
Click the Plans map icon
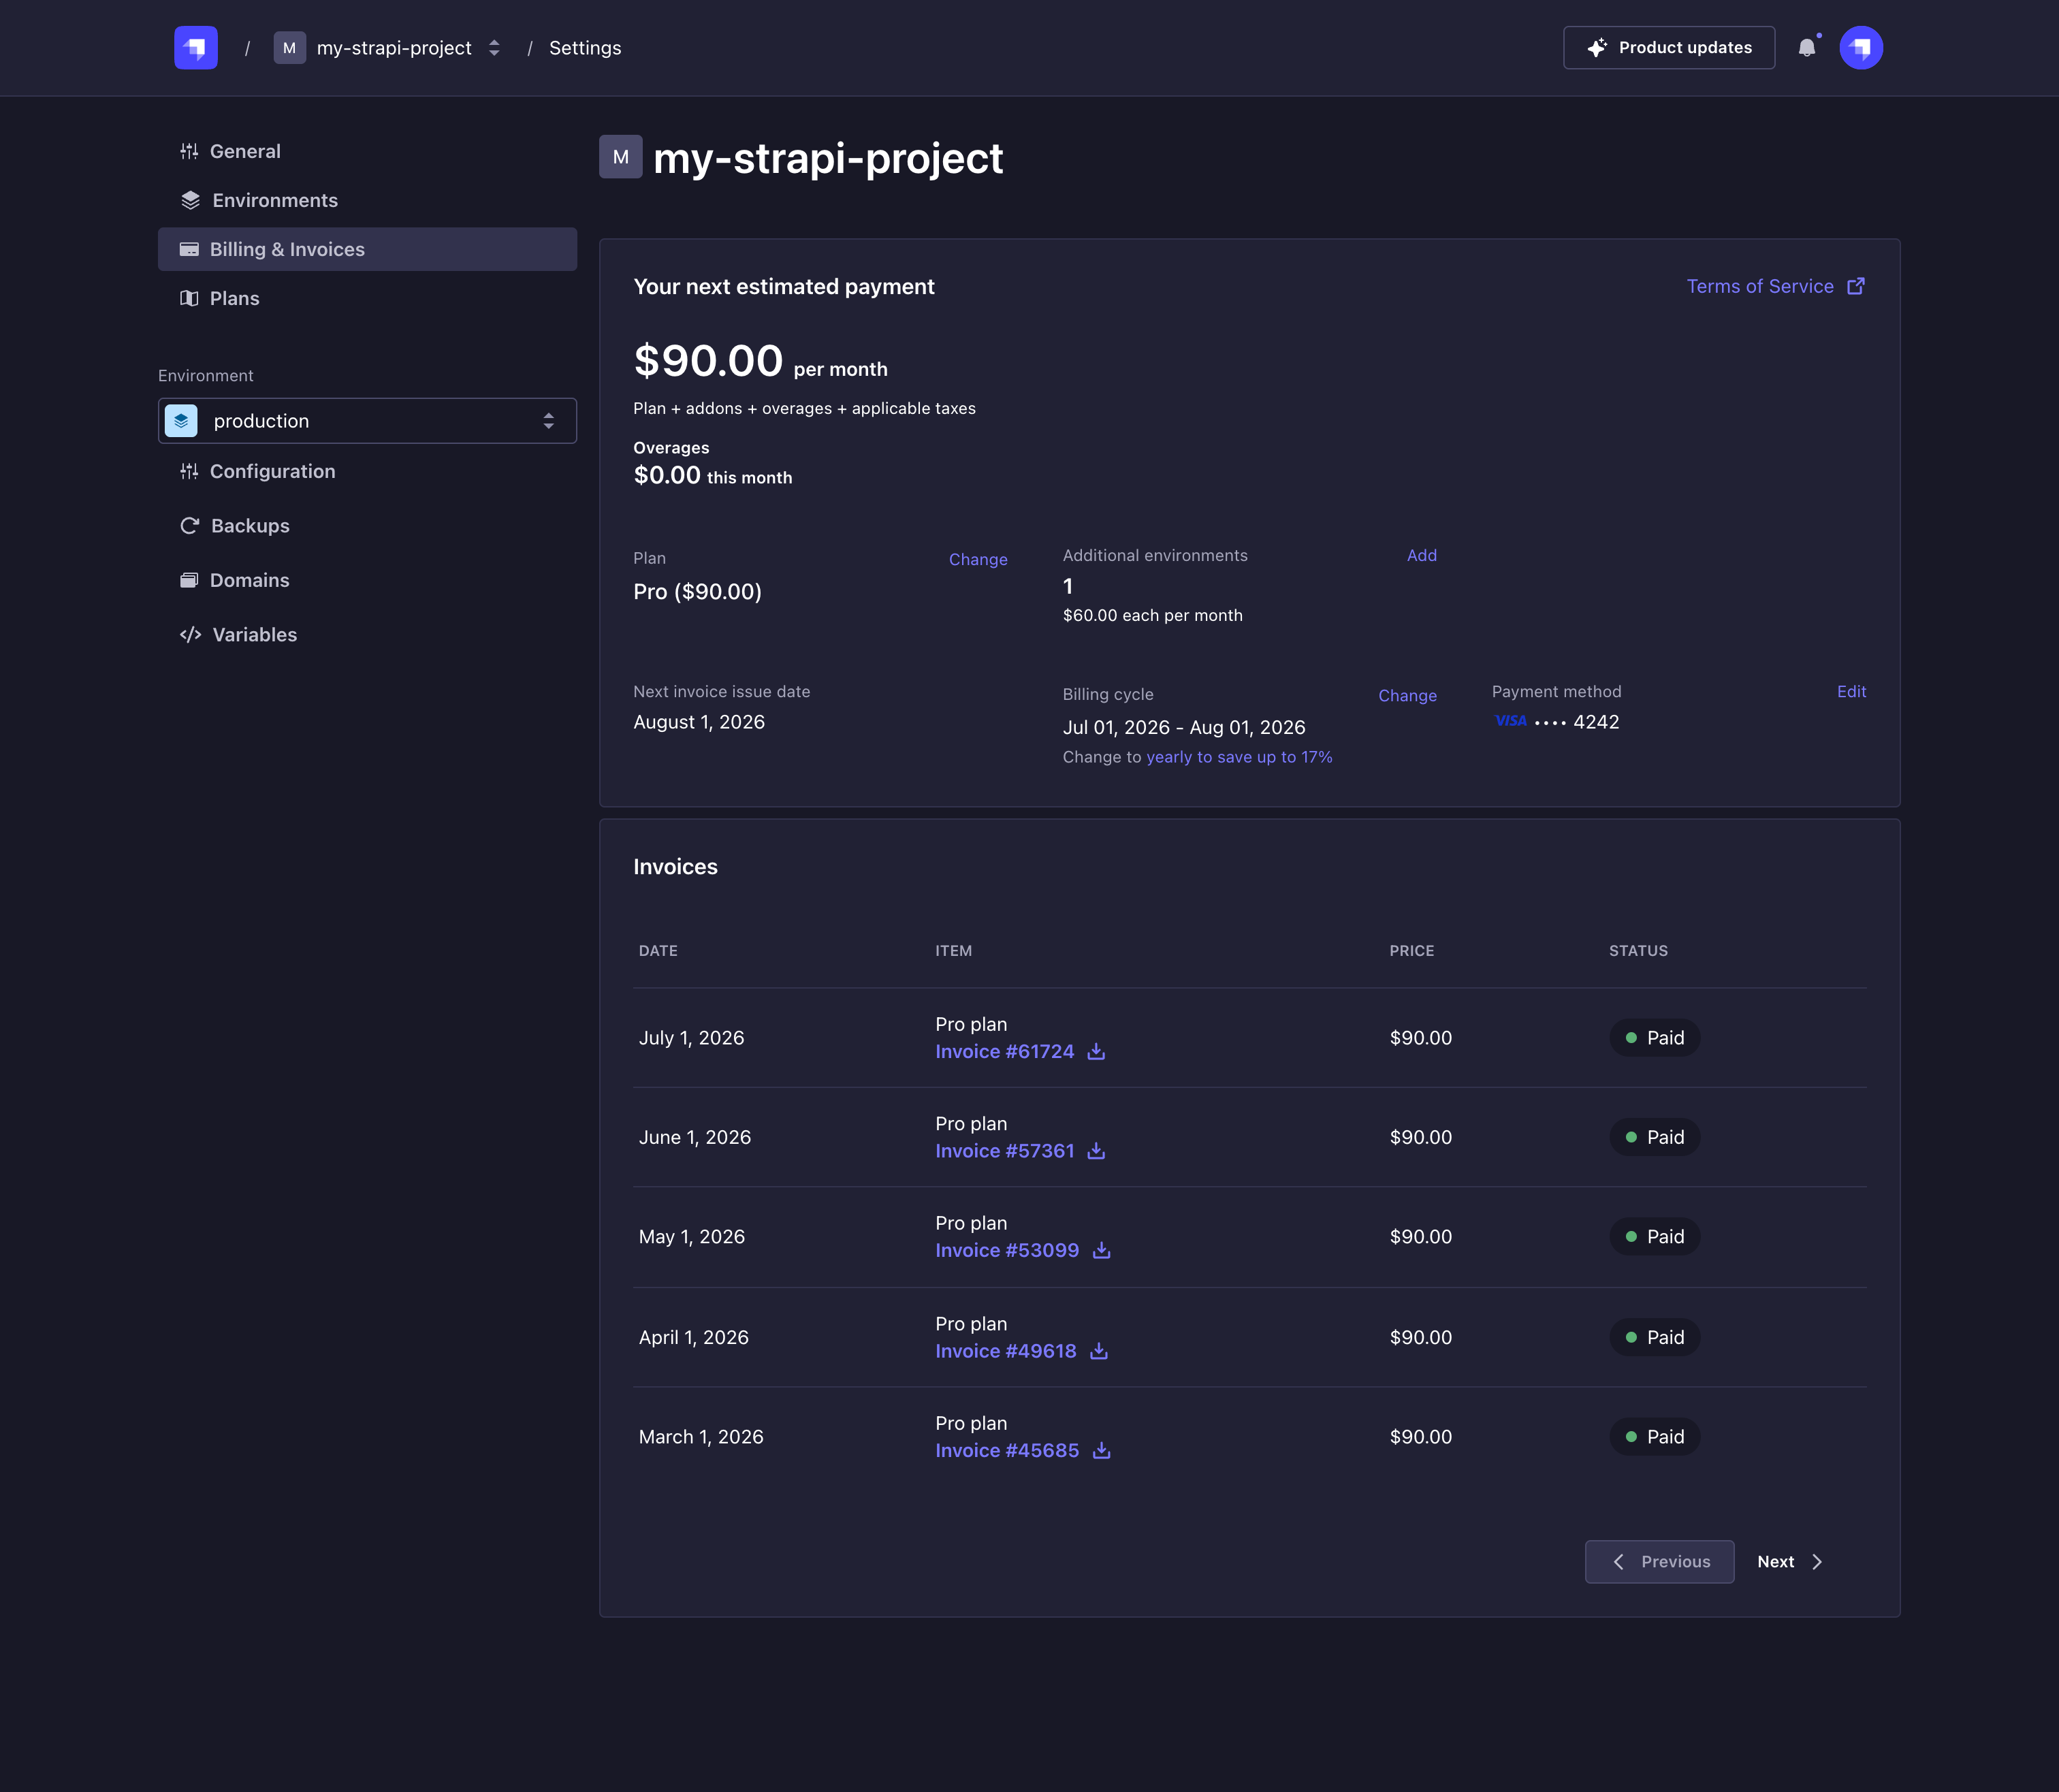(x=189, y=298)
